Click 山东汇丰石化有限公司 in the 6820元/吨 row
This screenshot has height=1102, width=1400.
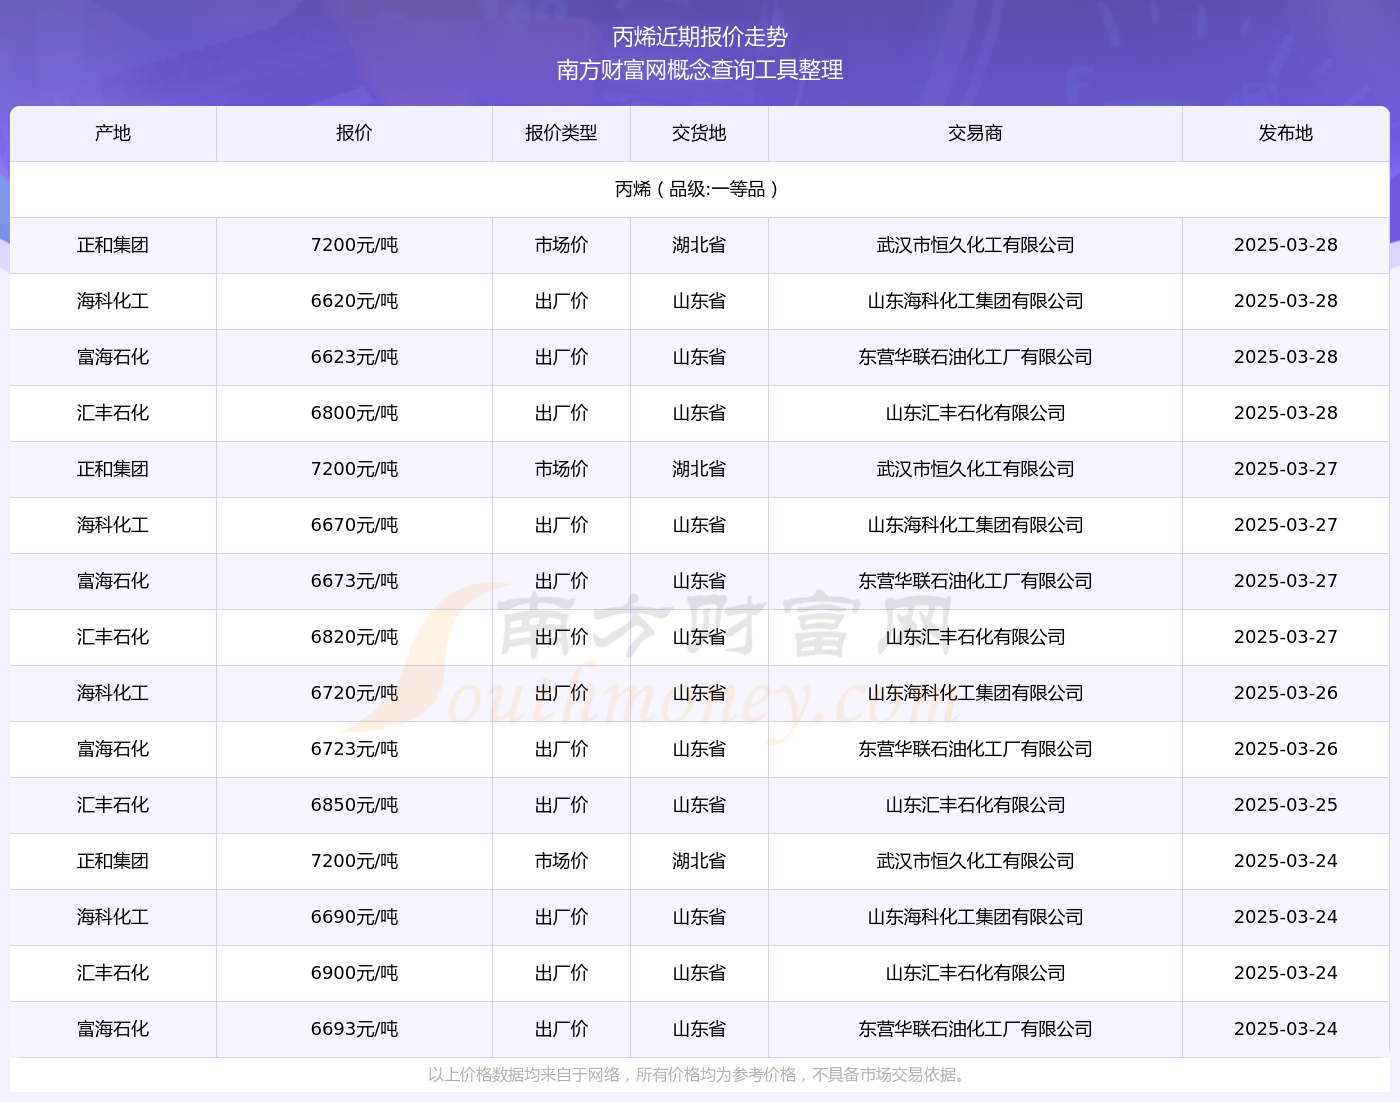pyautogui.click(x=975, y=637)
